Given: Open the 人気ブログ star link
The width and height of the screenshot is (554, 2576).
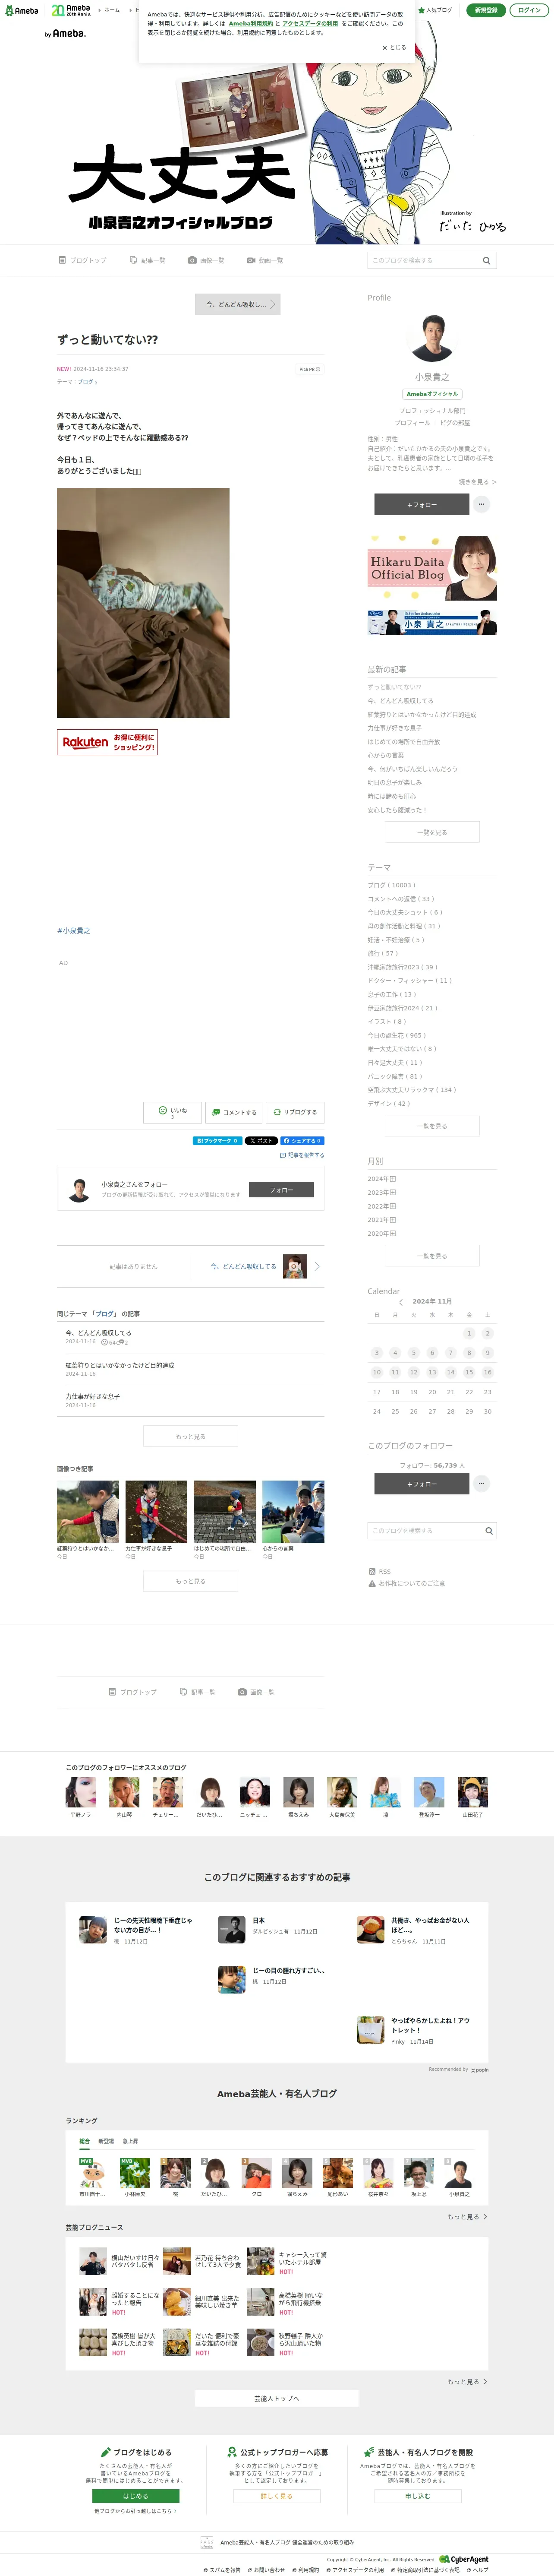Looking at the screenshot, I should coord(435,10).
